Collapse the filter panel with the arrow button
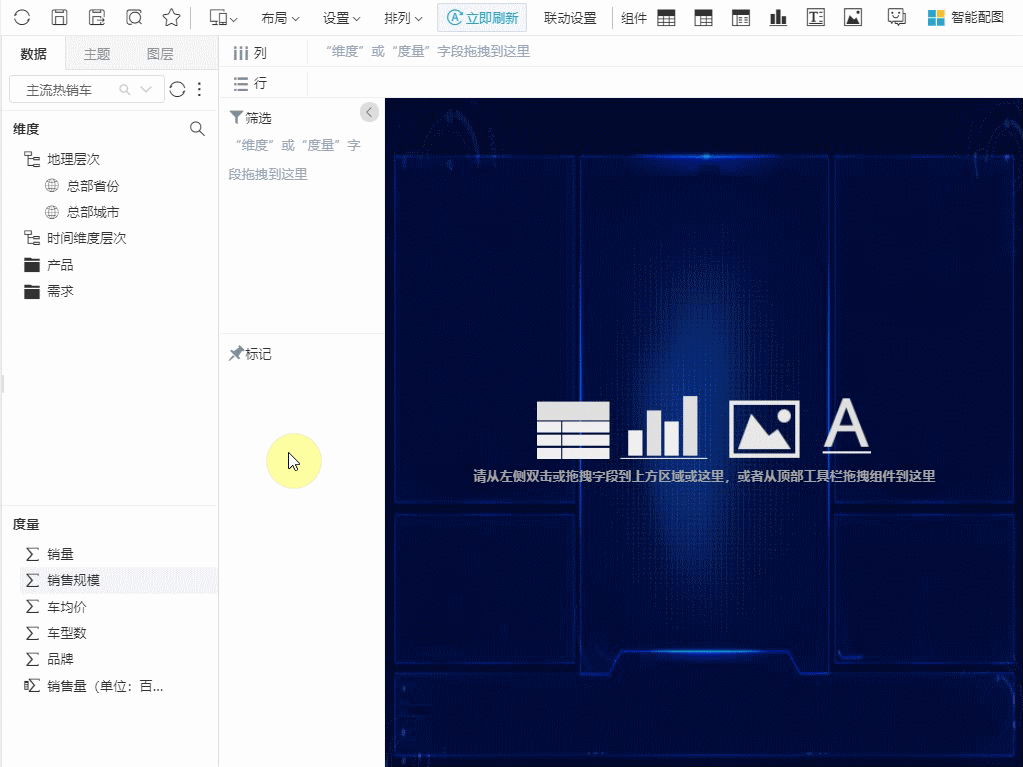 point(370,112)
